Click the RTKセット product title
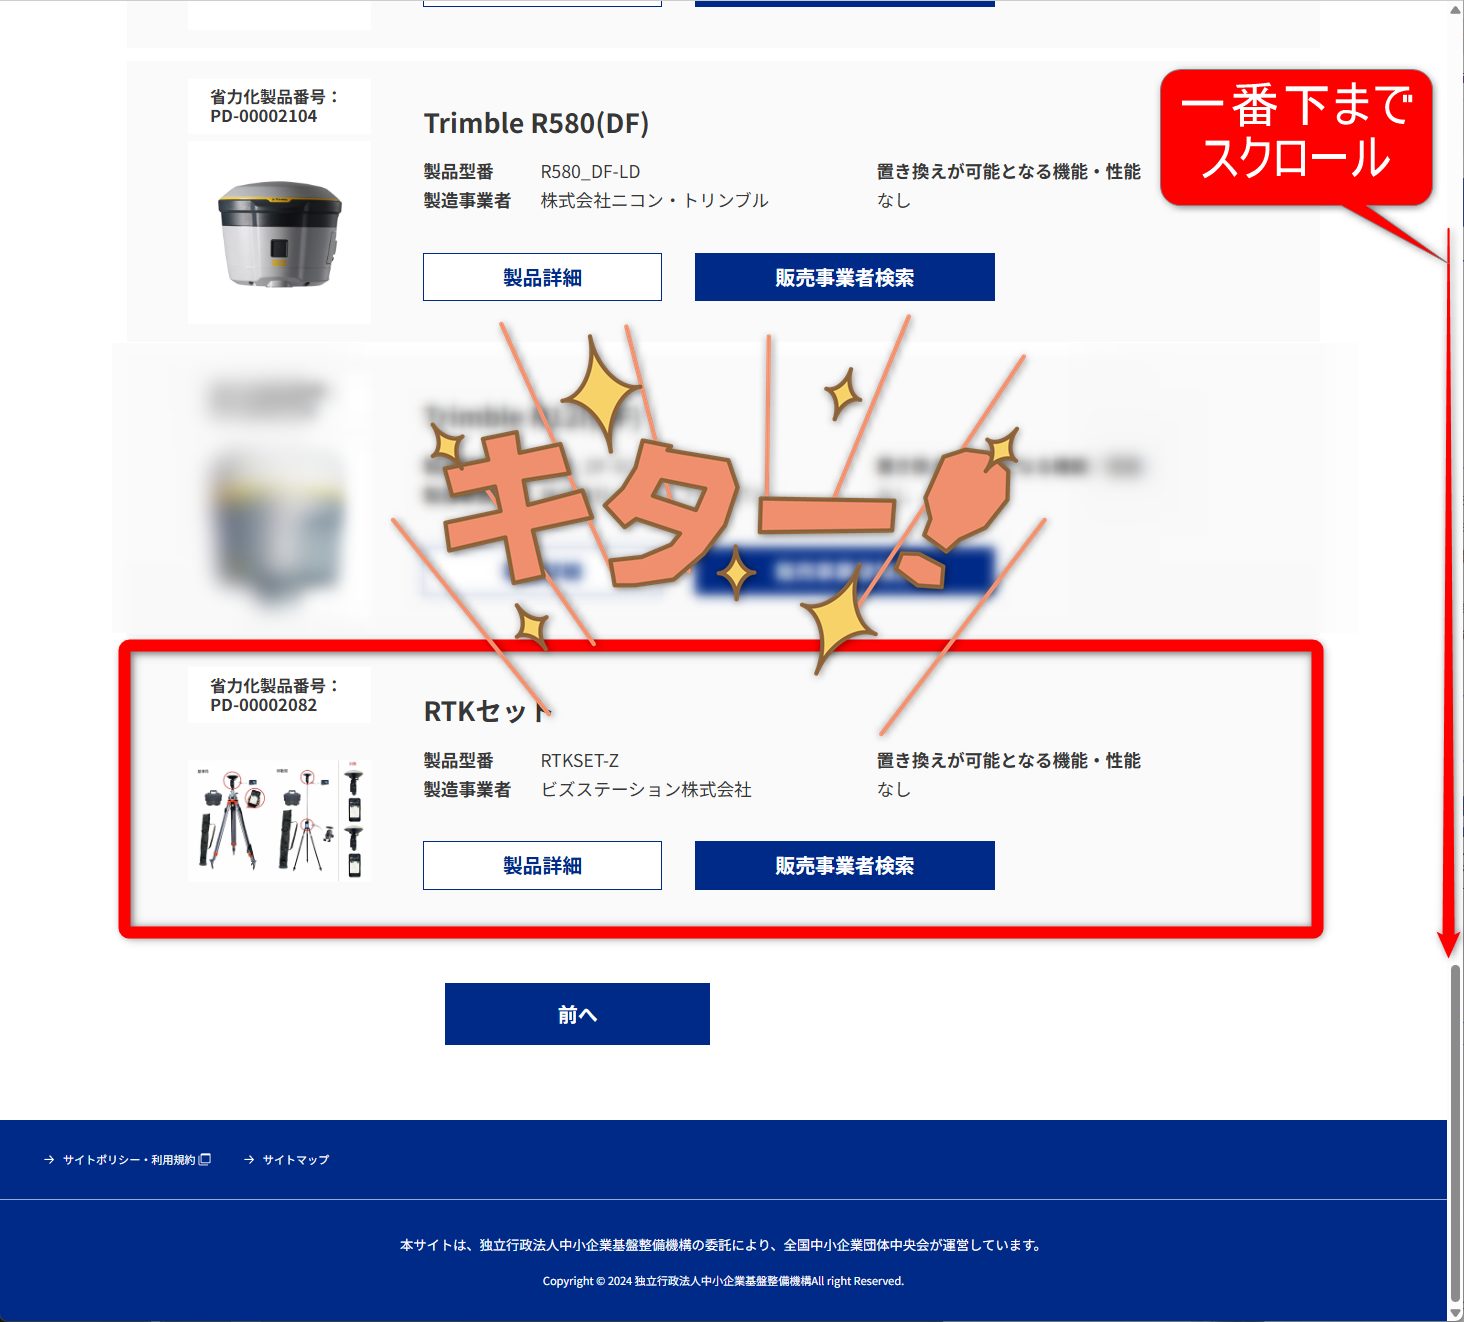 tap(488, 711)
